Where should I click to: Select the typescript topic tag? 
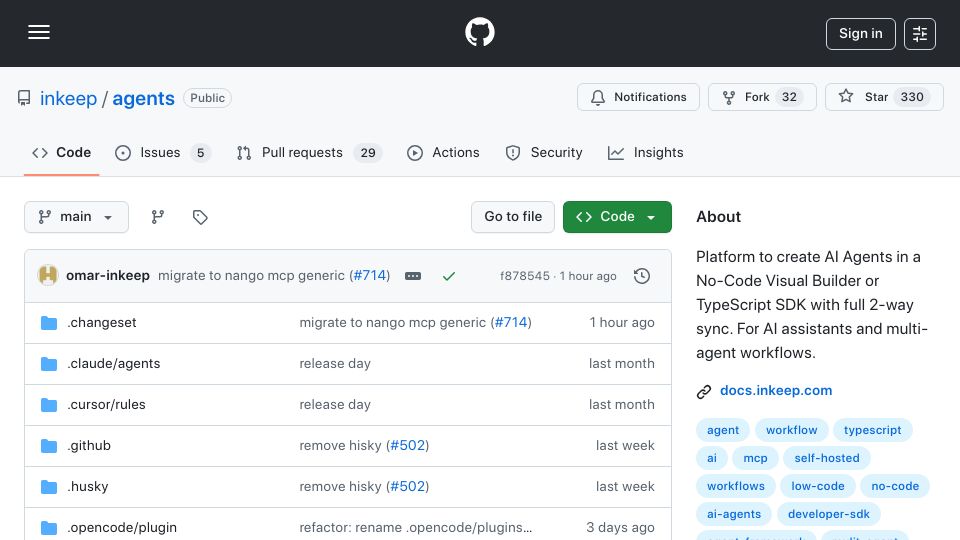click(x=872, y=430)
